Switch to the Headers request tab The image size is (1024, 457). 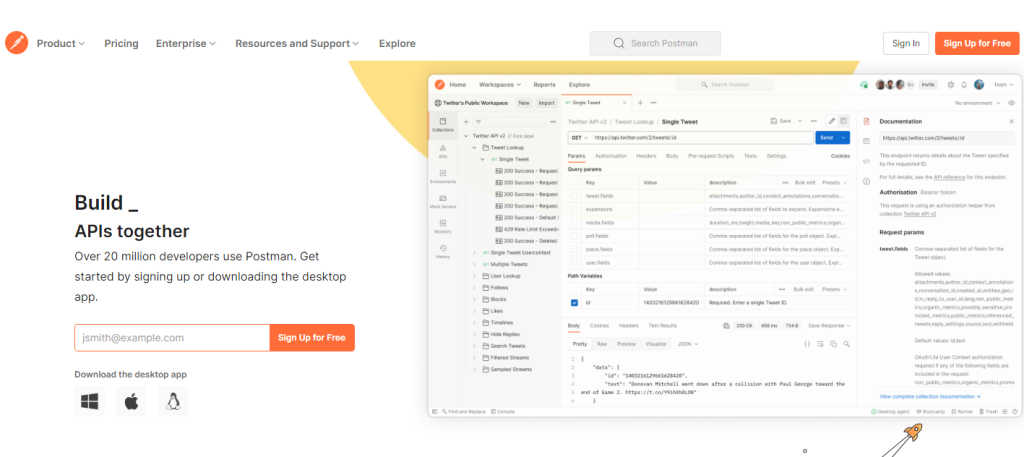pos(646,156)
